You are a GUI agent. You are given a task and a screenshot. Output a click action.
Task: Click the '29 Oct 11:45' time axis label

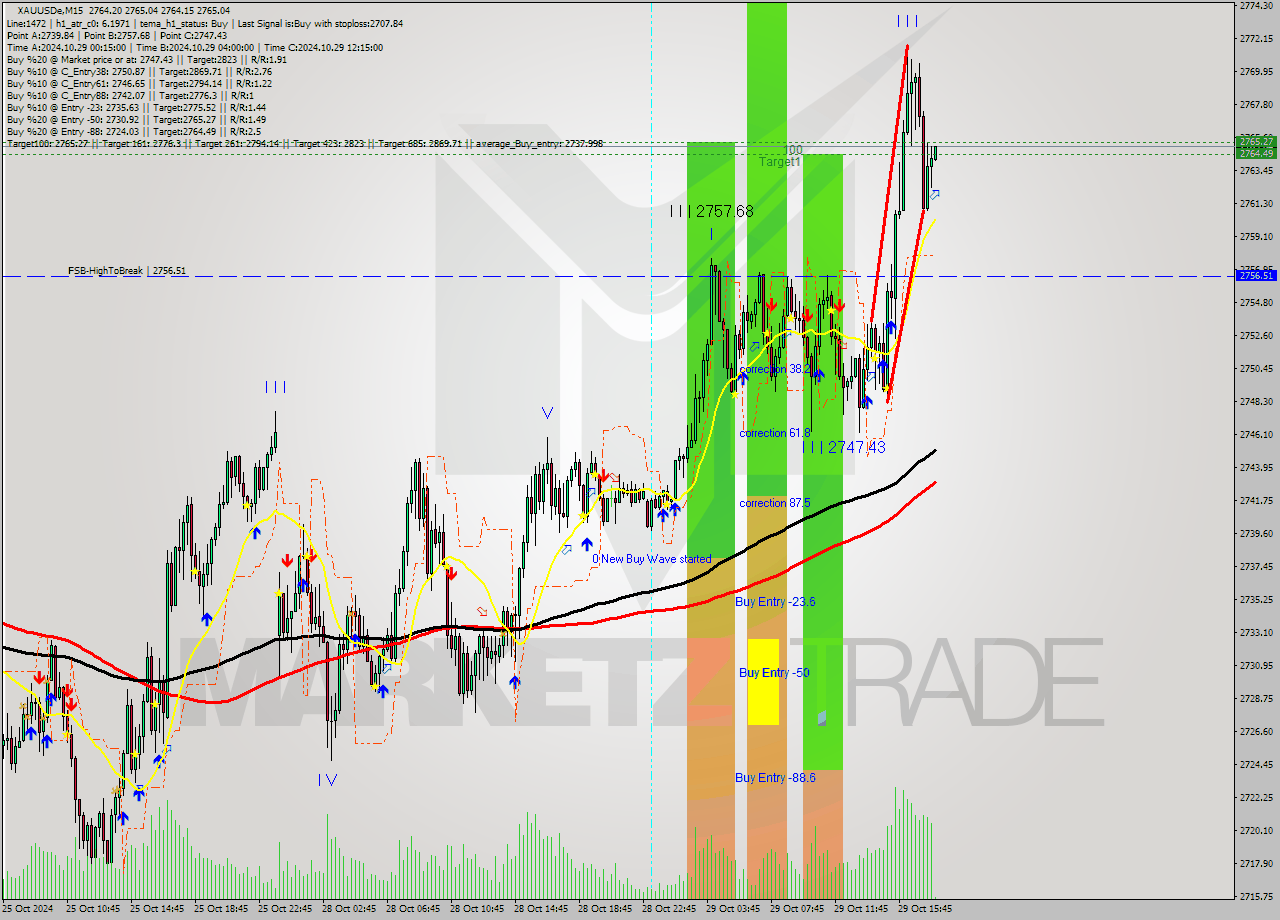pyautogui.click(x=861, y=910)
